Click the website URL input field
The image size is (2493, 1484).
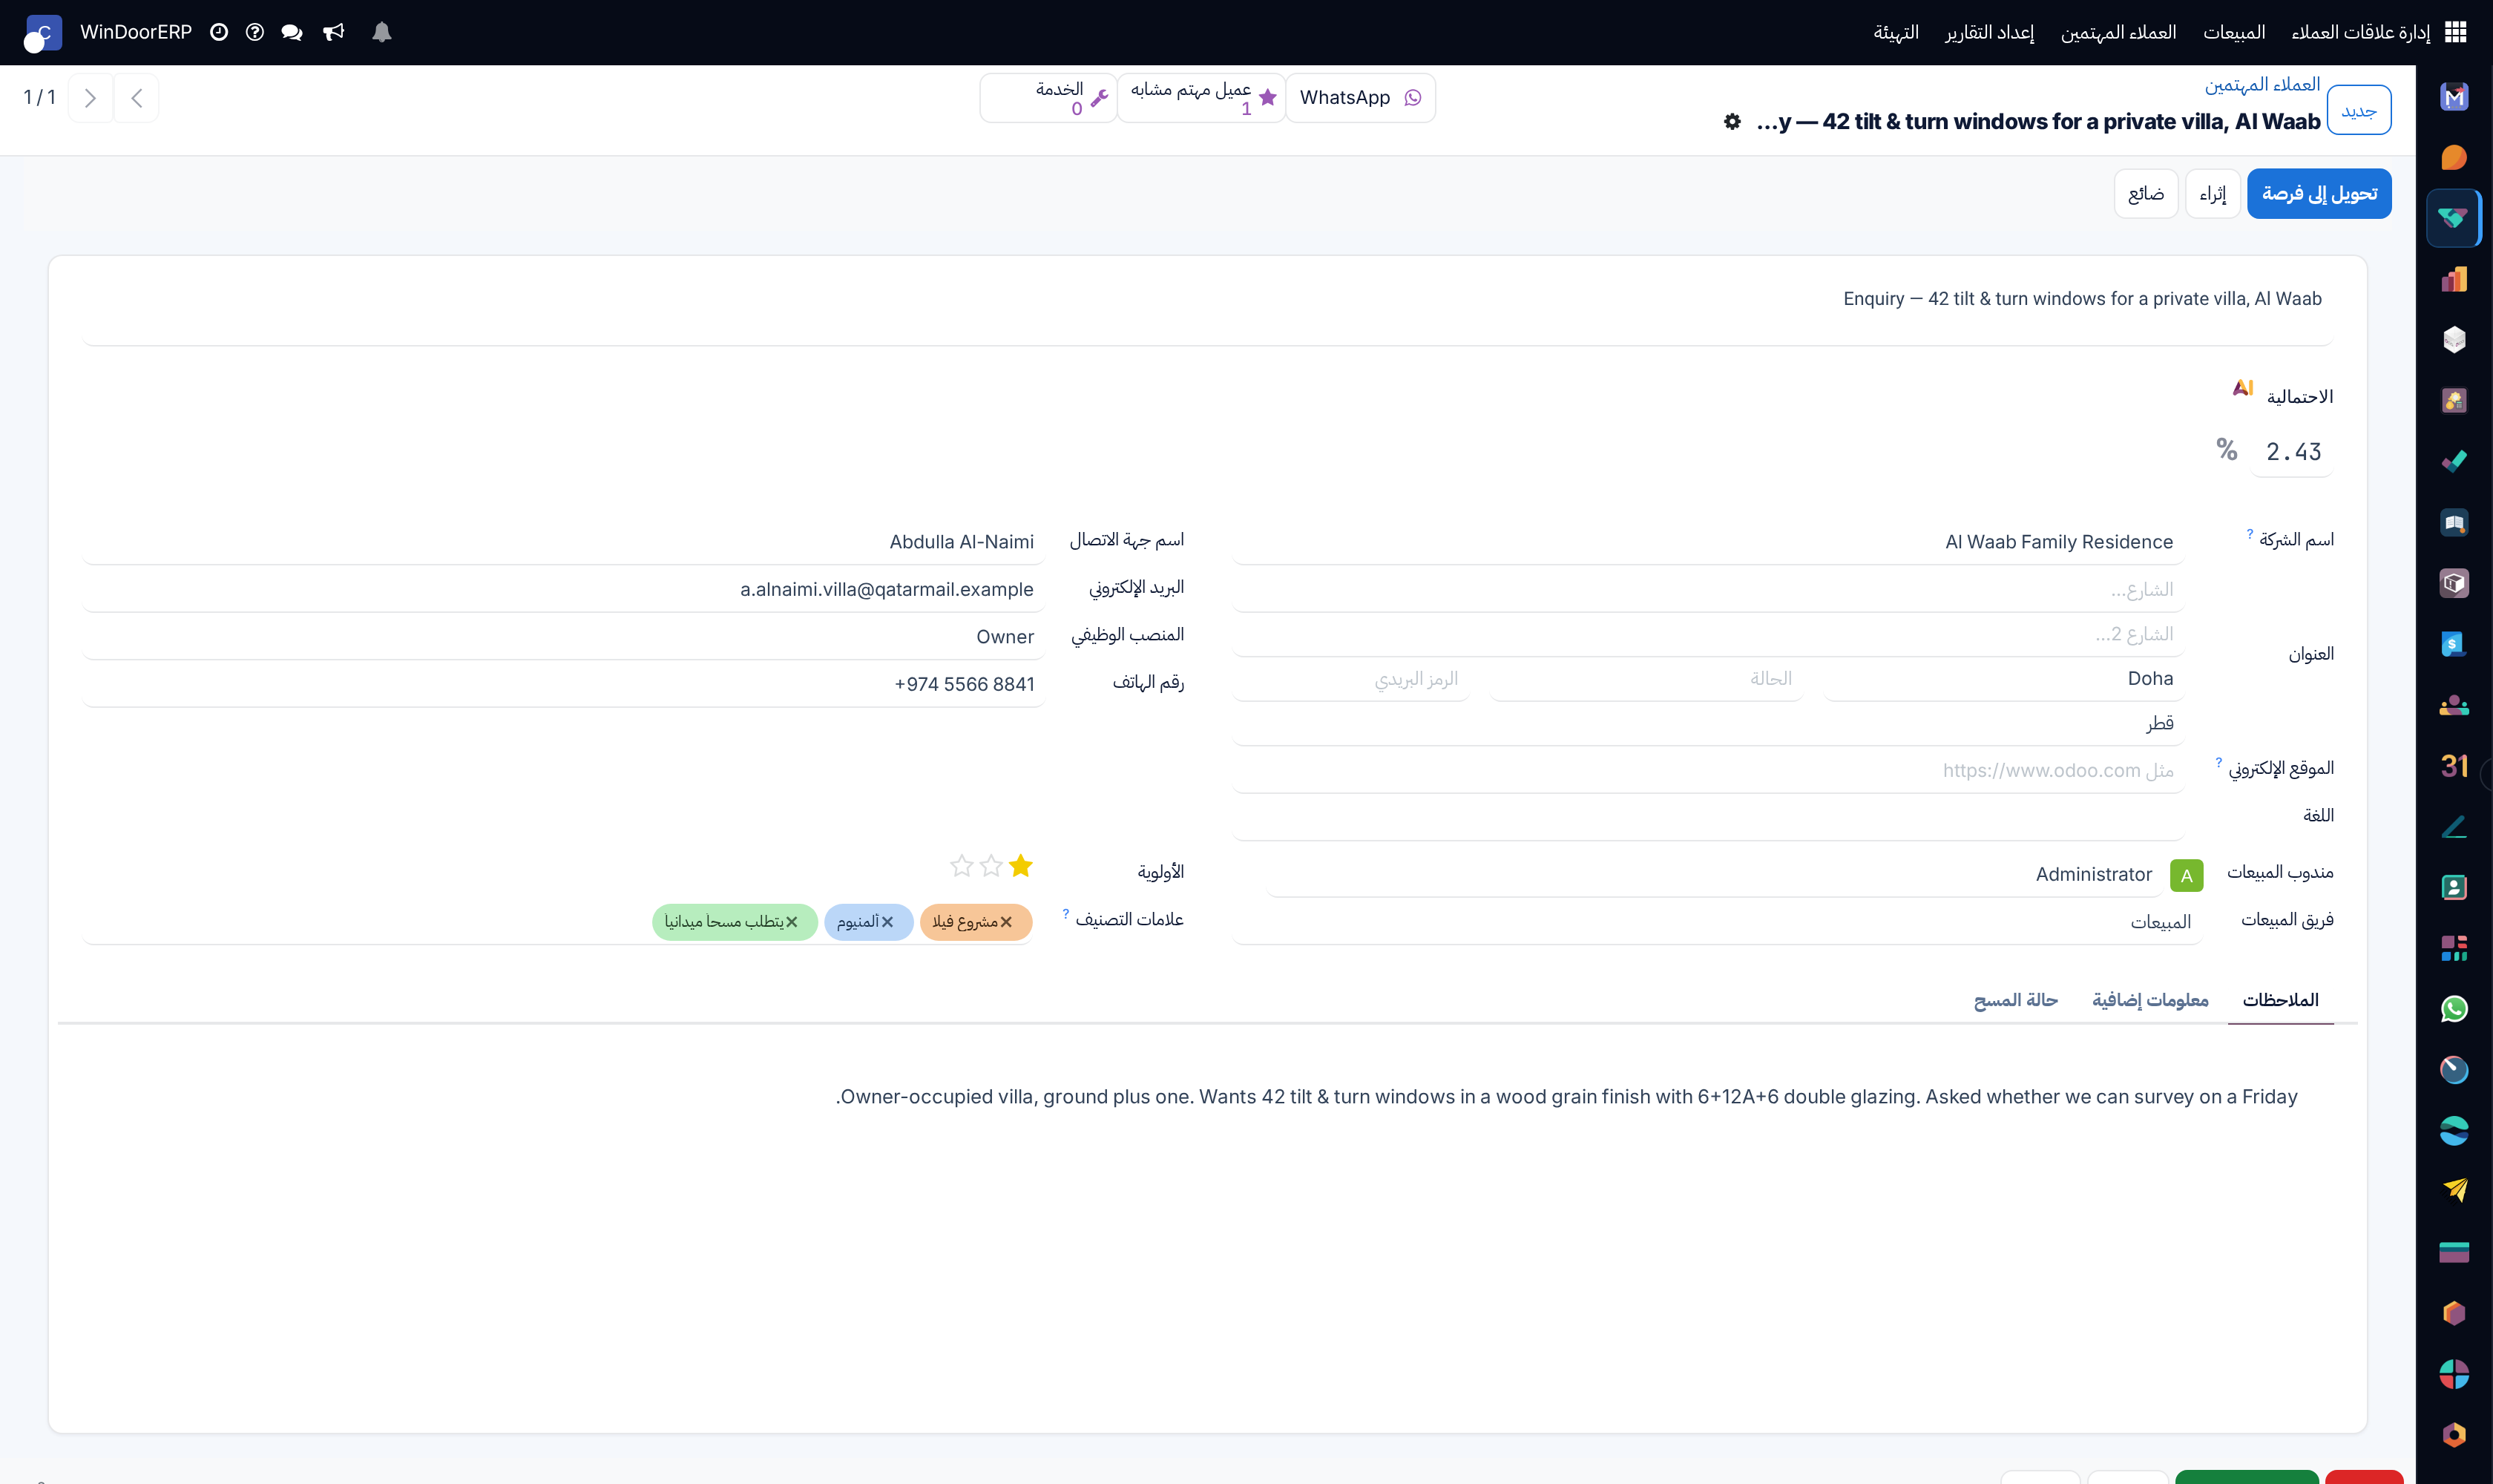click(x=1708, y=771)
